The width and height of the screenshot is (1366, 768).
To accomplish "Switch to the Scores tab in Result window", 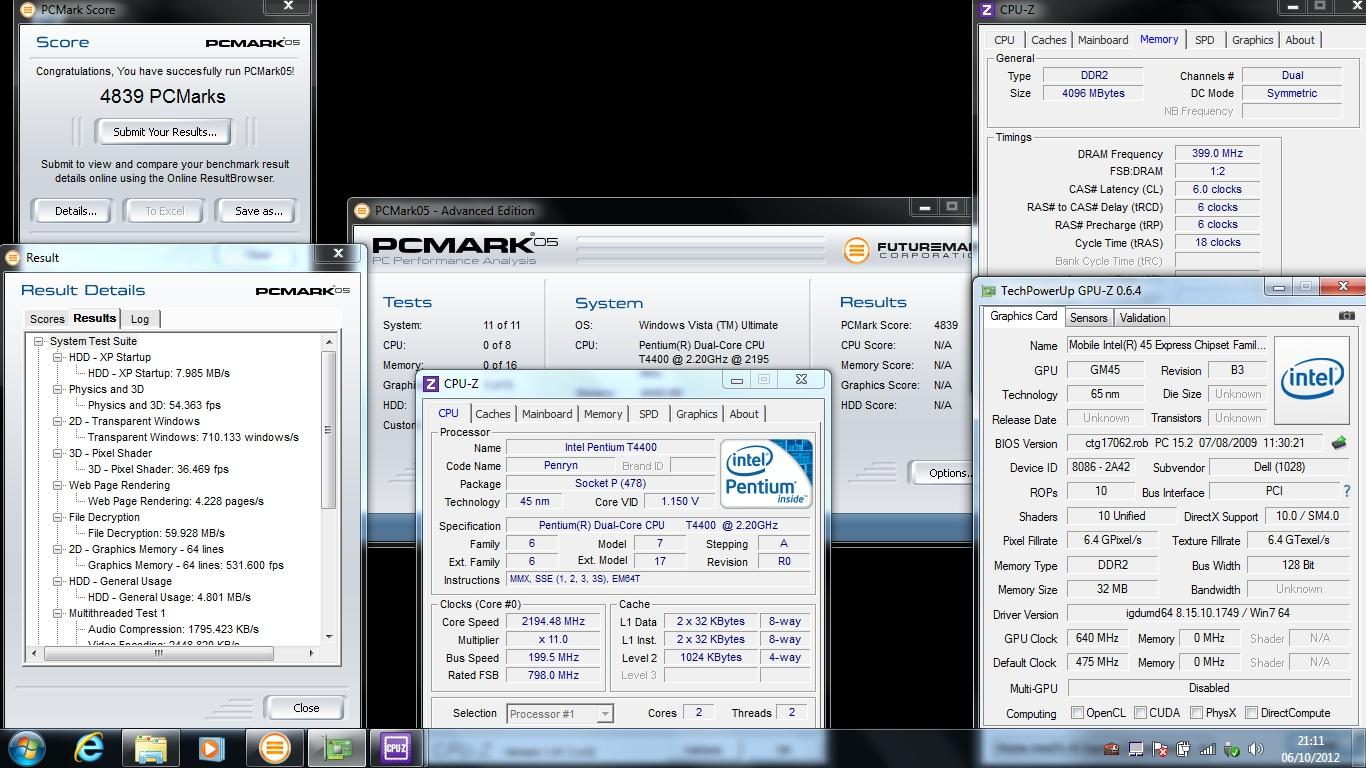I will click(x=47, y=319).
